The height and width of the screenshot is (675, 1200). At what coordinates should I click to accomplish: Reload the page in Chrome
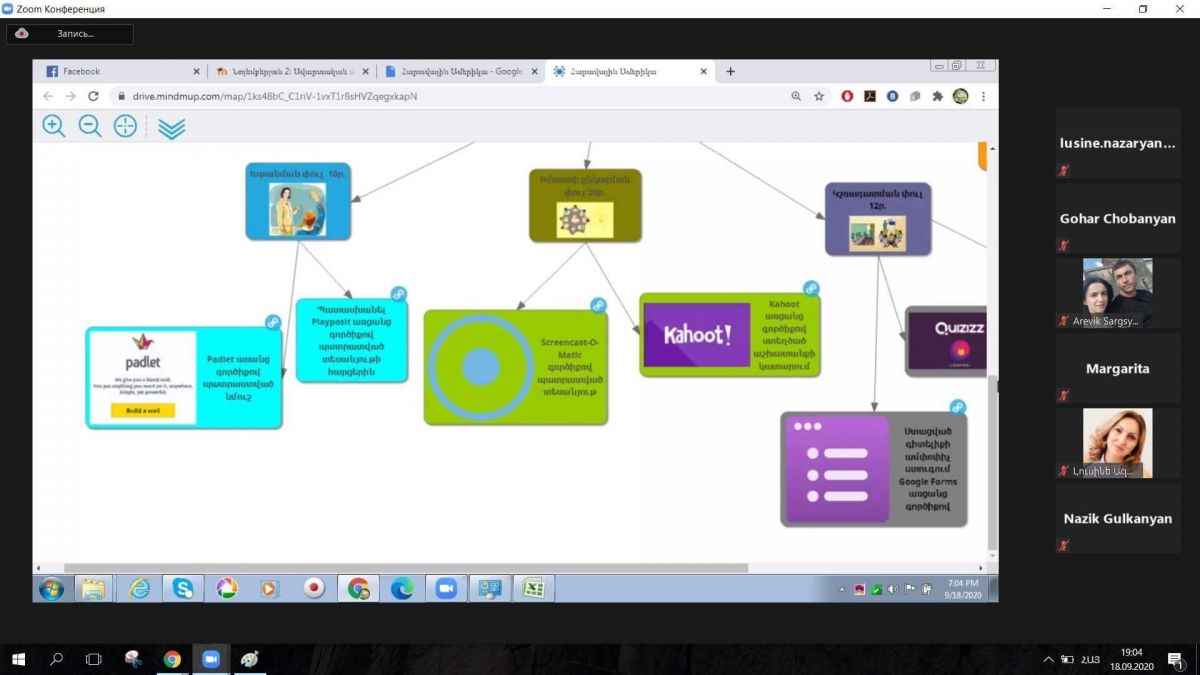(94, 97)
